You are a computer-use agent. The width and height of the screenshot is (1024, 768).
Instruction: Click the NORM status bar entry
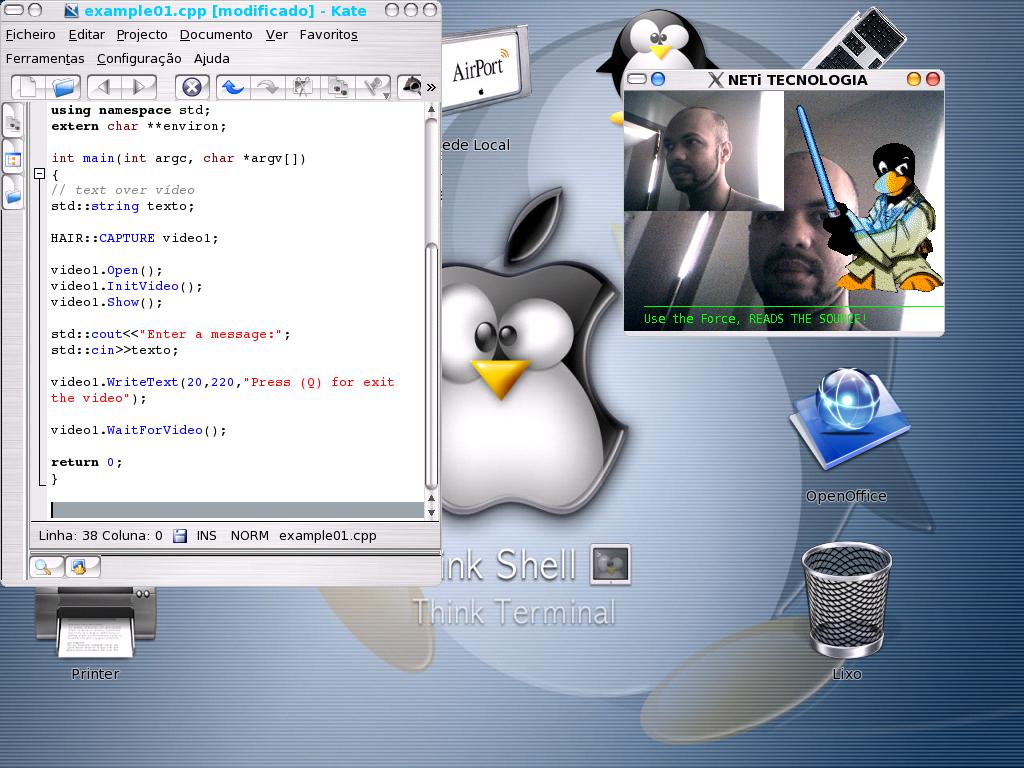point(249,536)
